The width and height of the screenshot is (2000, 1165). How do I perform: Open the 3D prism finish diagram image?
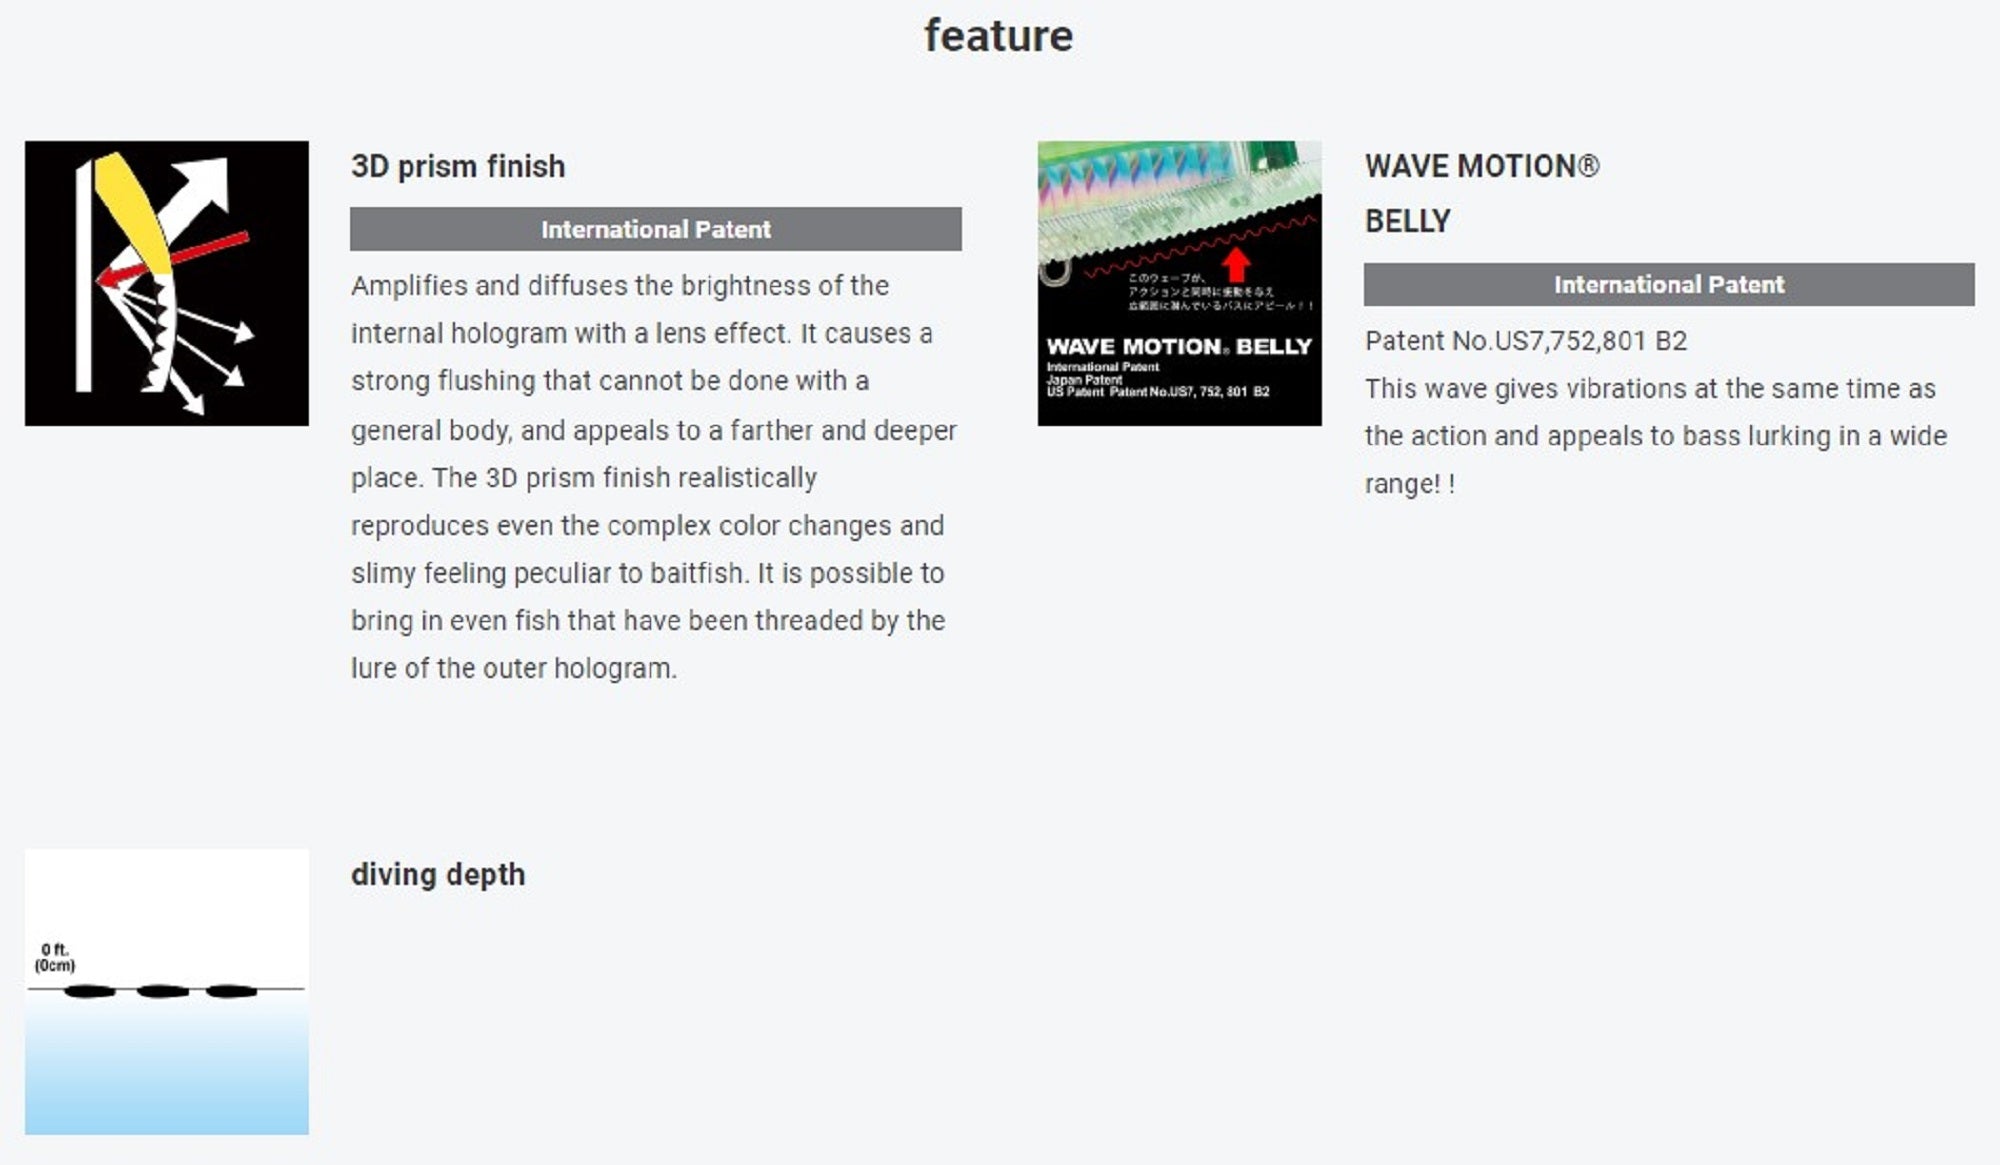[x=166, y=283]
